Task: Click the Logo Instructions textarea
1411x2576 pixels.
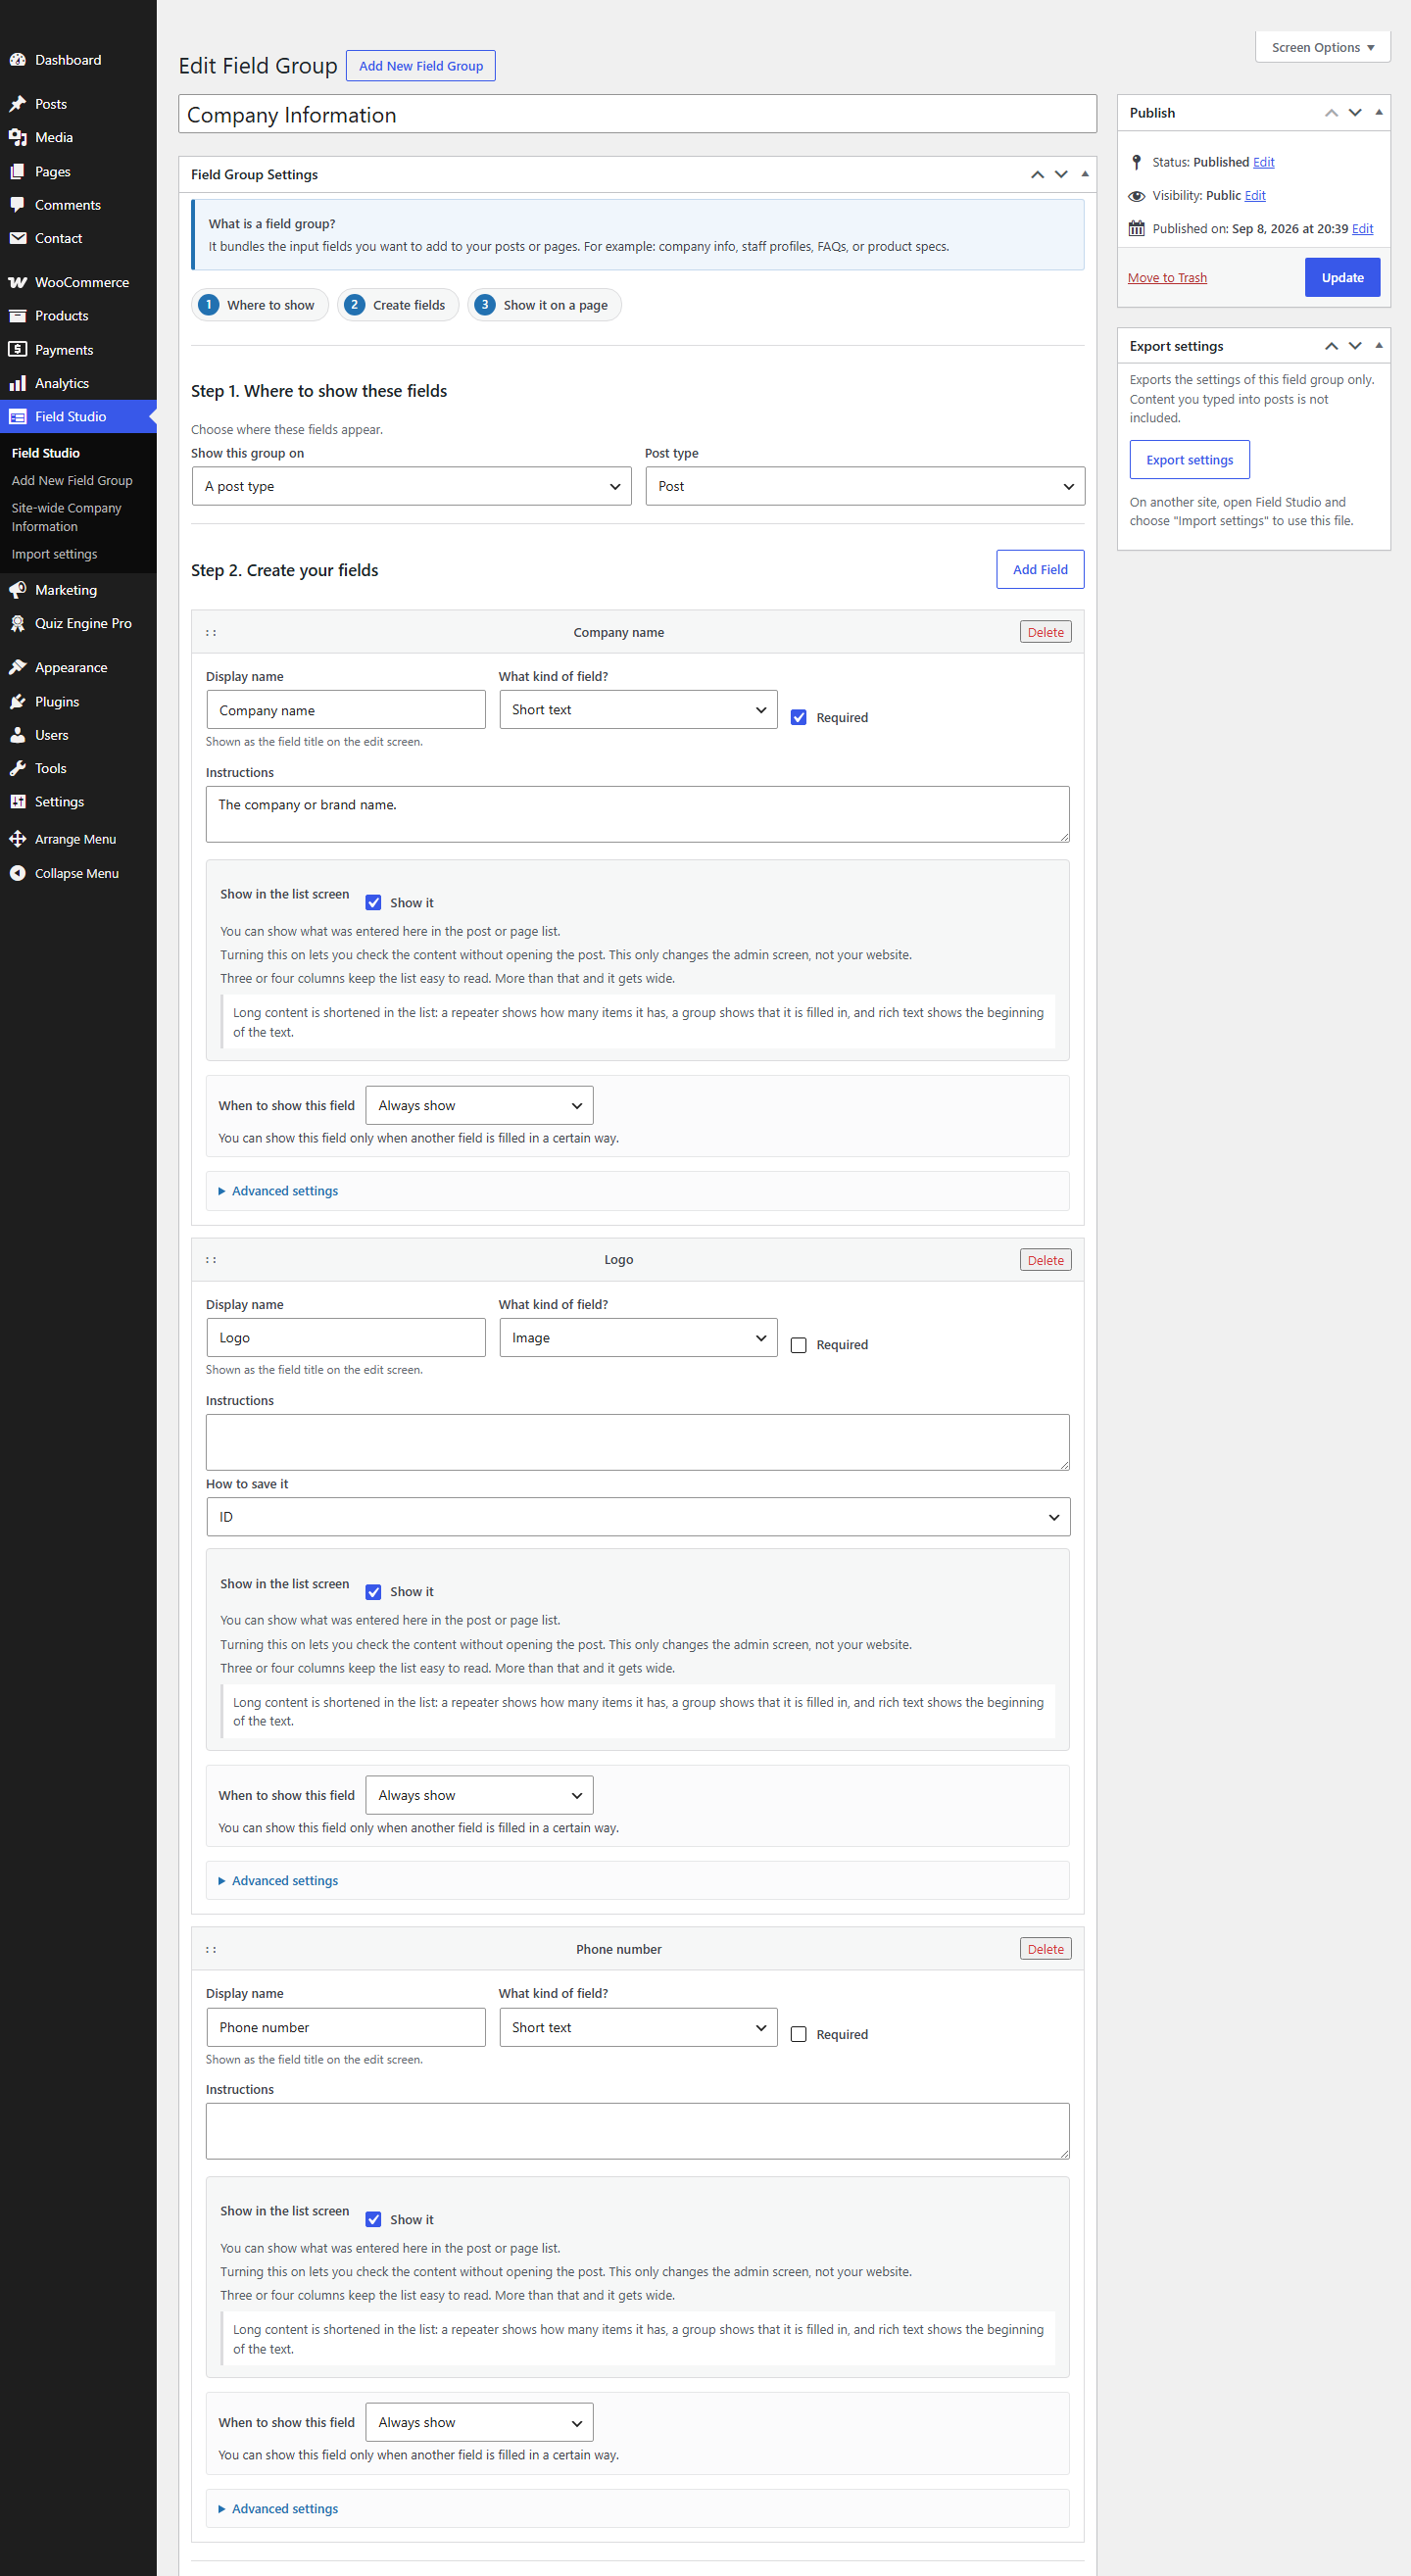Action: pos(637,1442)
